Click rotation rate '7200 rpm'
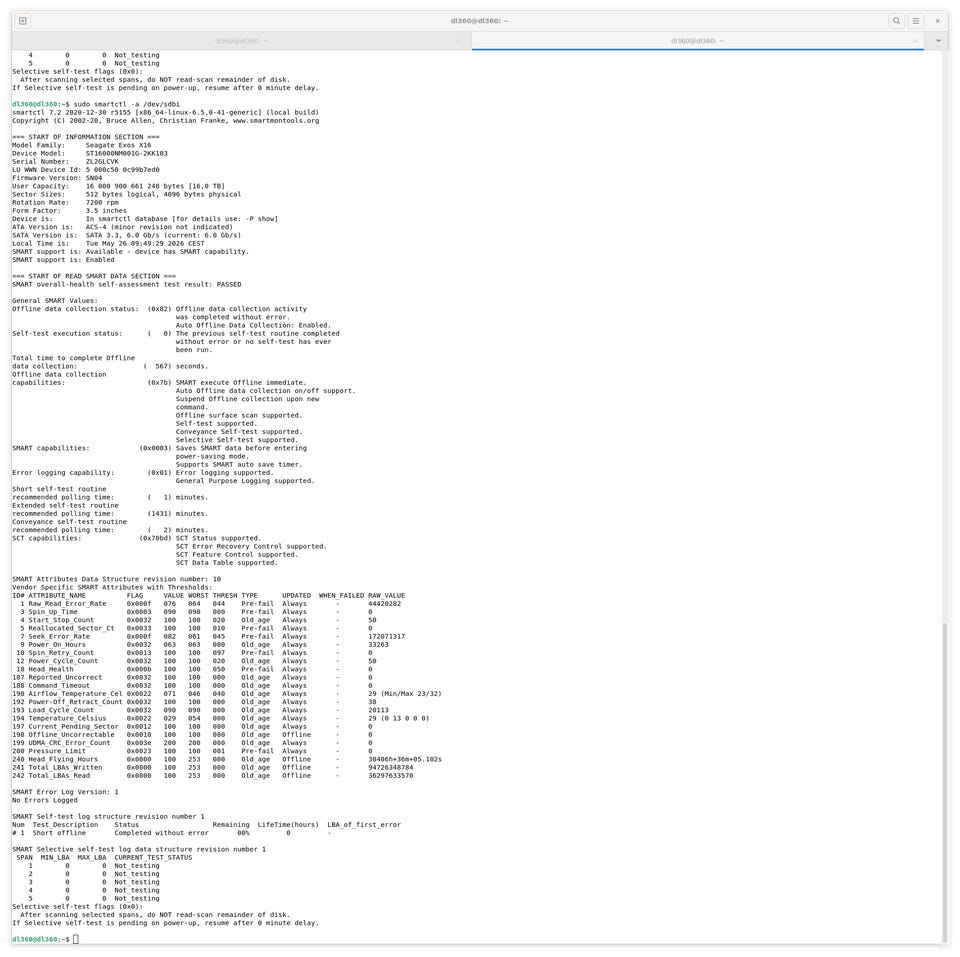 pos(102,203)
